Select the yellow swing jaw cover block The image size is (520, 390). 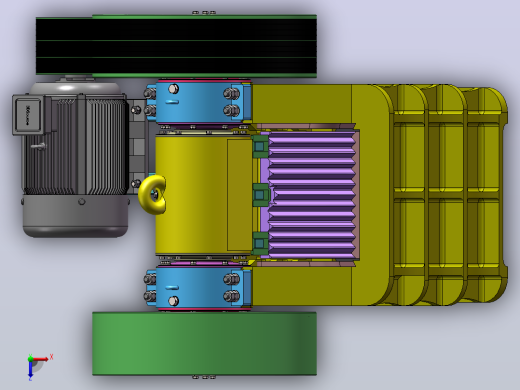coord(203,195)
